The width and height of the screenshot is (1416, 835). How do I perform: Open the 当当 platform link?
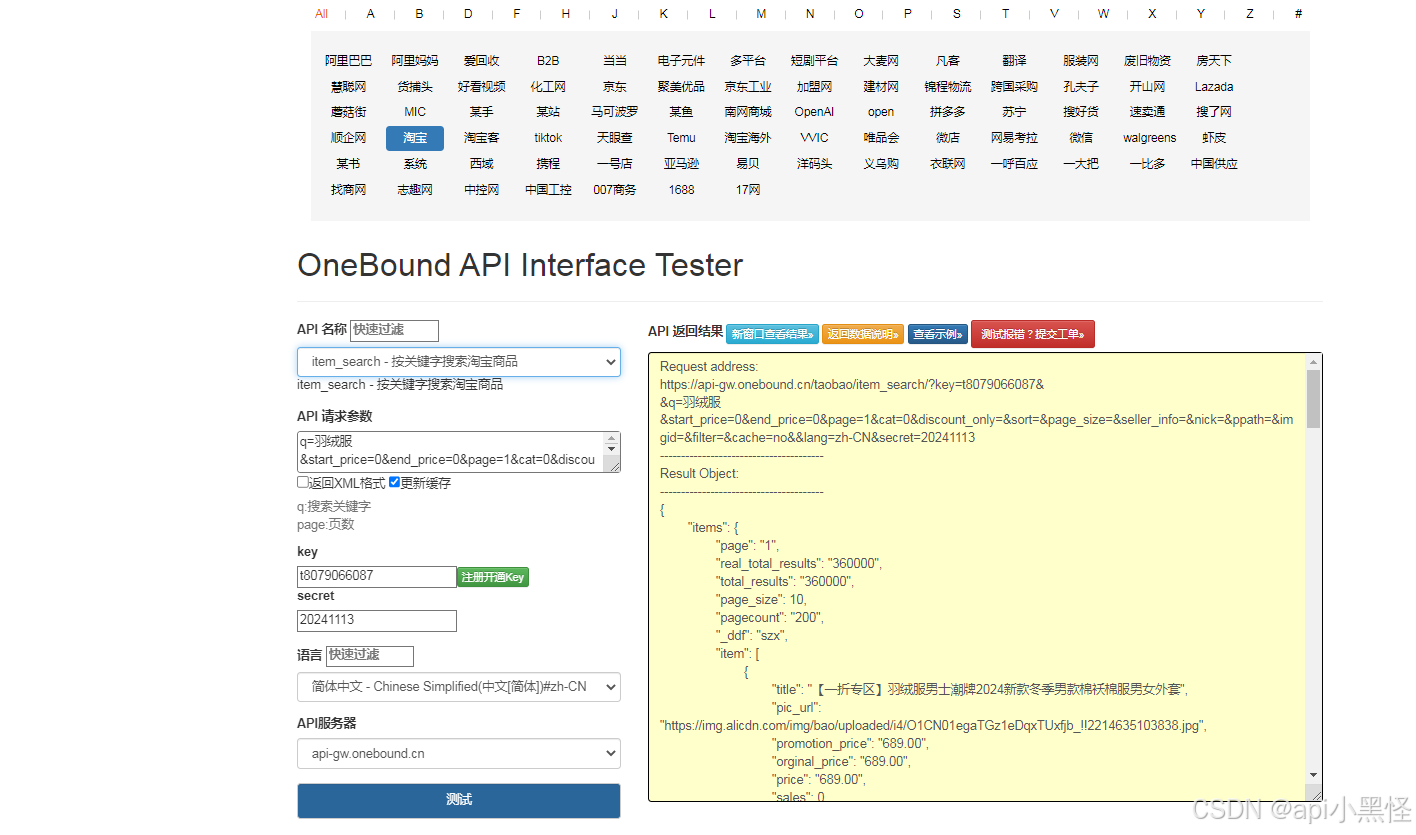(615, 61)
